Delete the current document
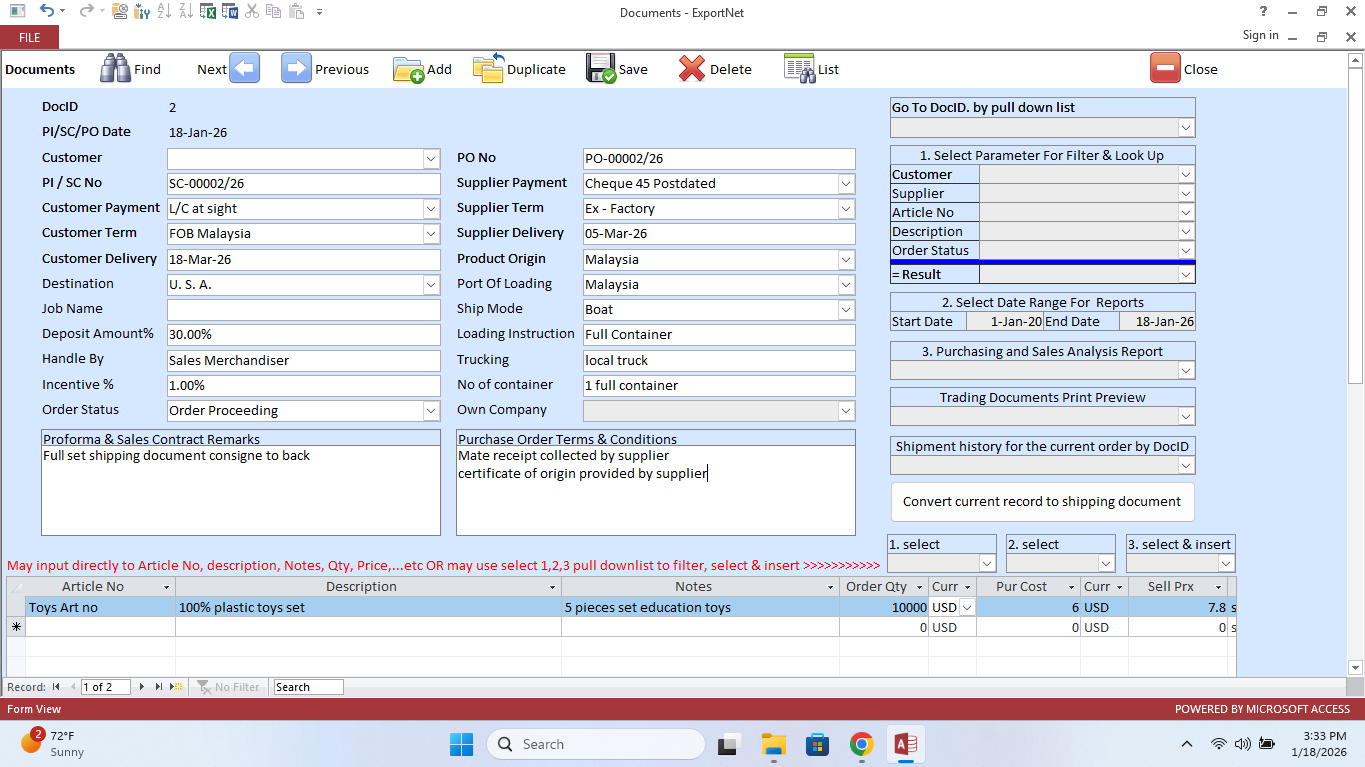Viewport: 1365px width, 767px height. click(x=715, y=68)
